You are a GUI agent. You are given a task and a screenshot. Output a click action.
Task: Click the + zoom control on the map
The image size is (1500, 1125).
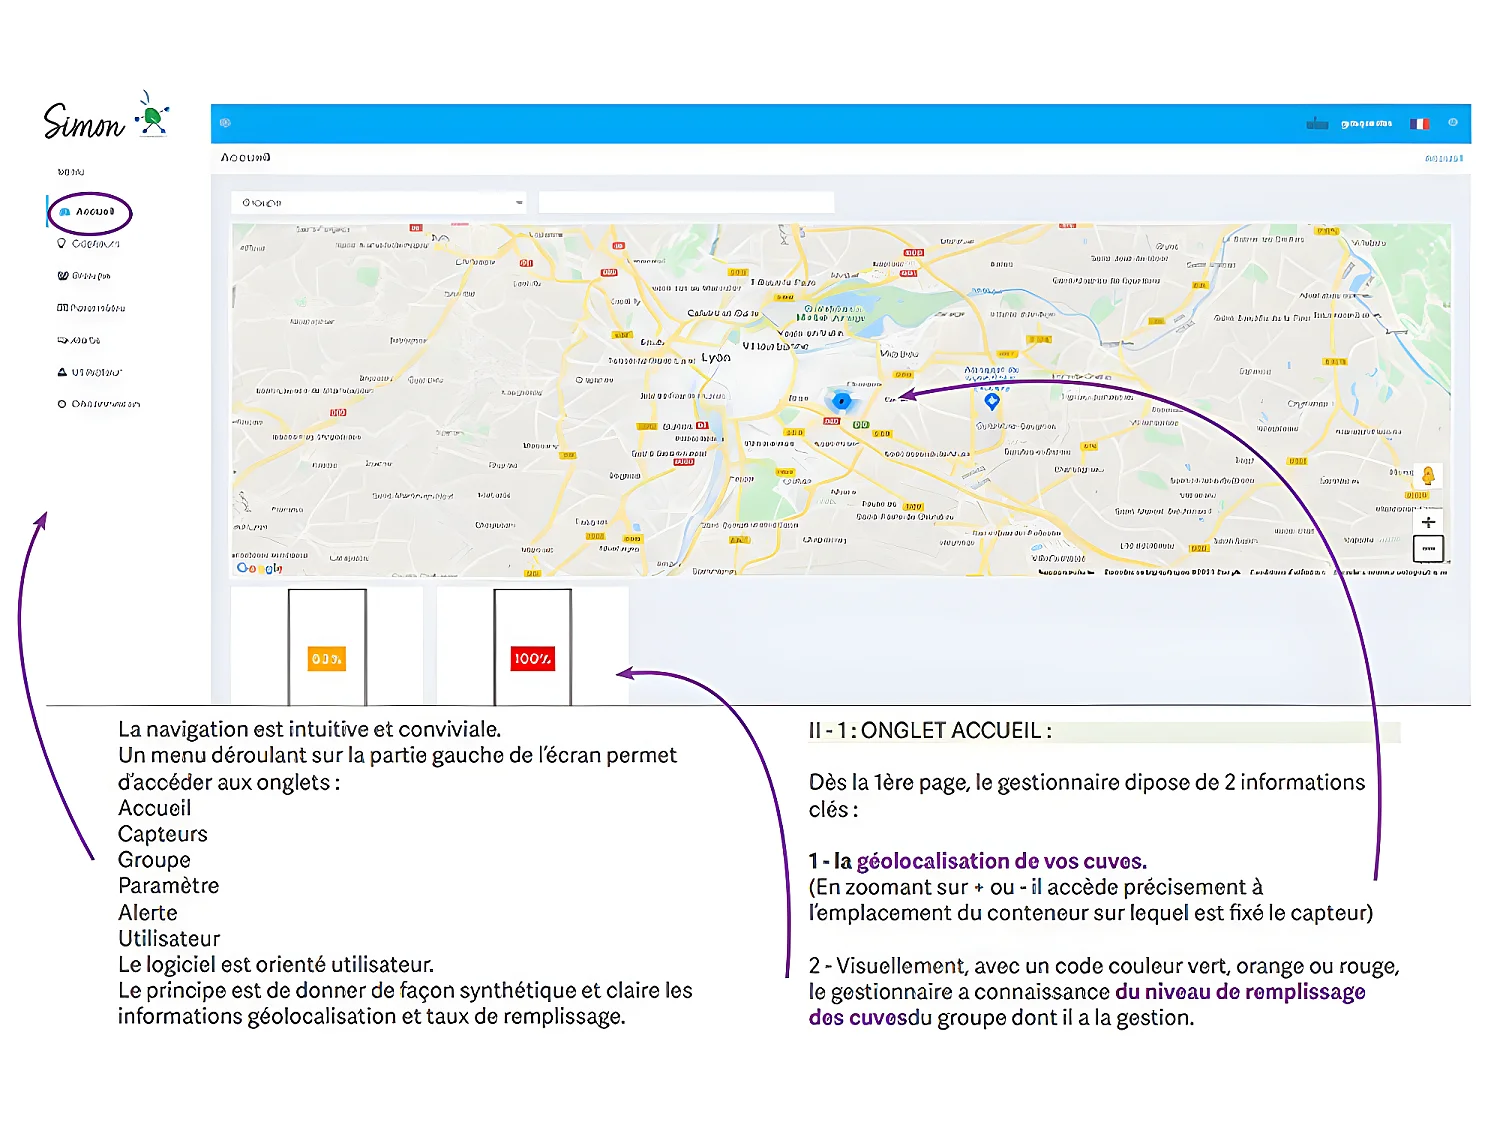(1428, 522)
